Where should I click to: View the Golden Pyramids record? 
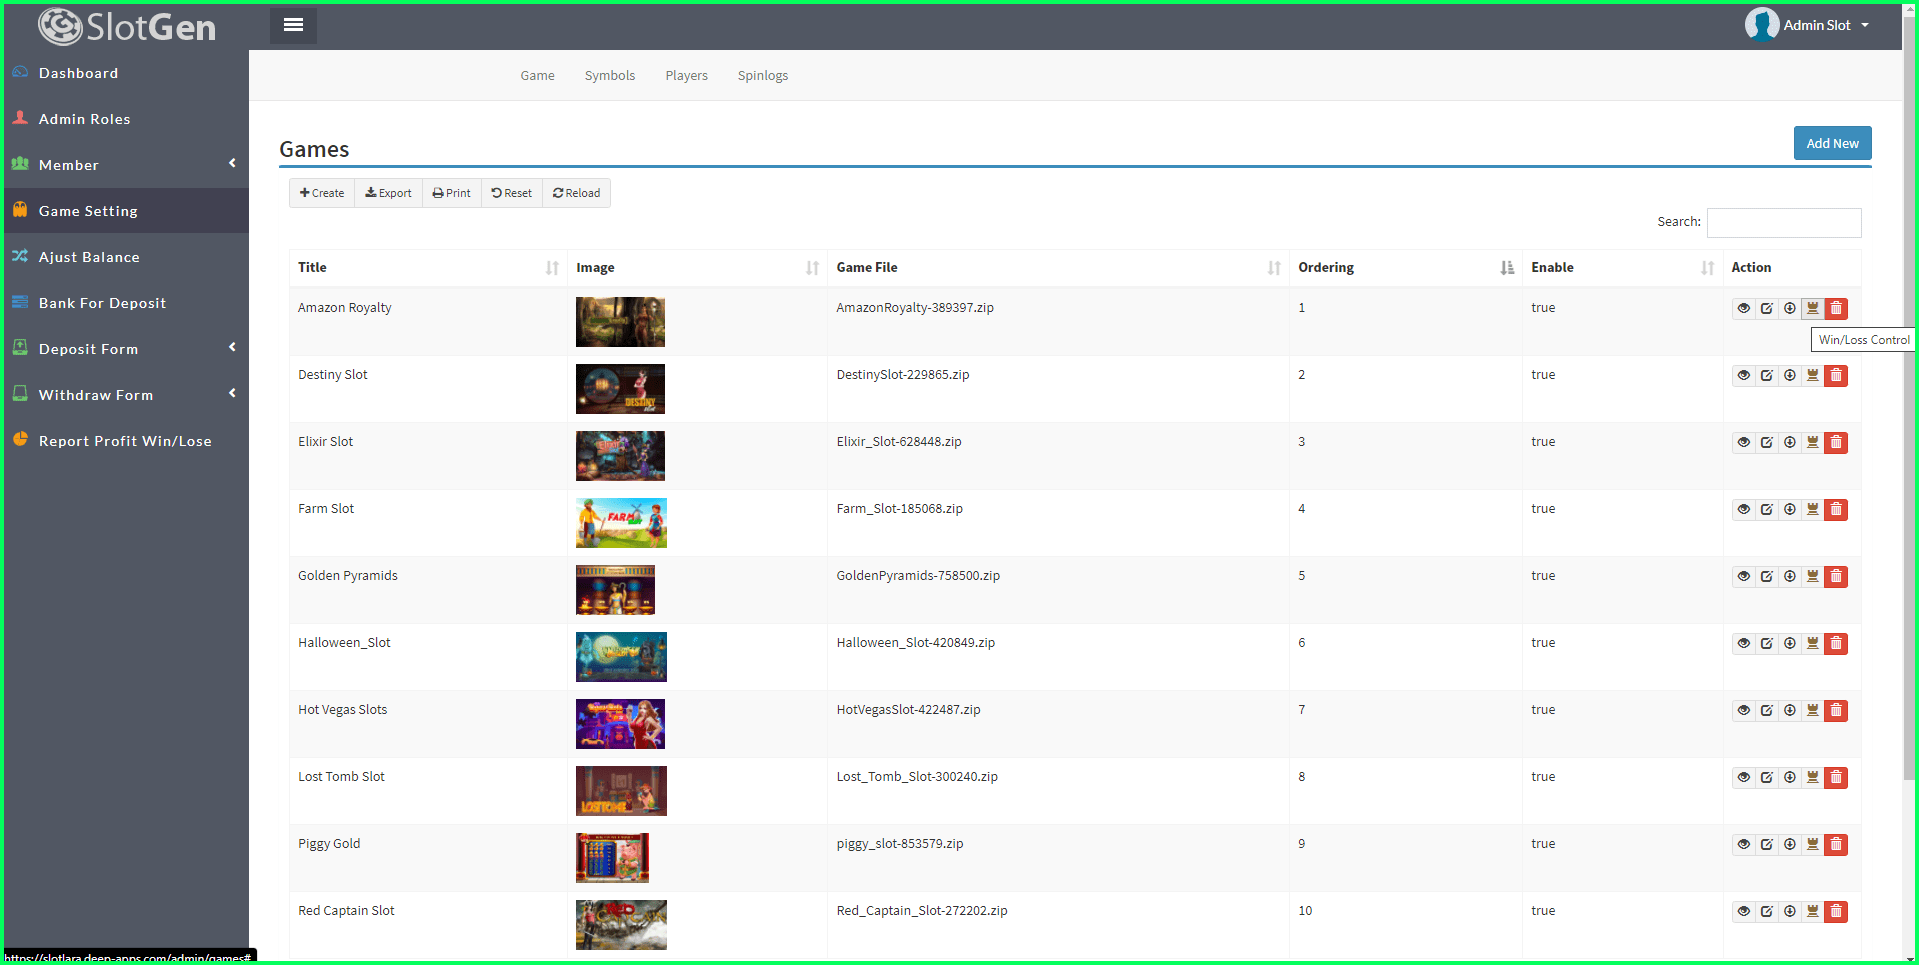coord(1743,576)
